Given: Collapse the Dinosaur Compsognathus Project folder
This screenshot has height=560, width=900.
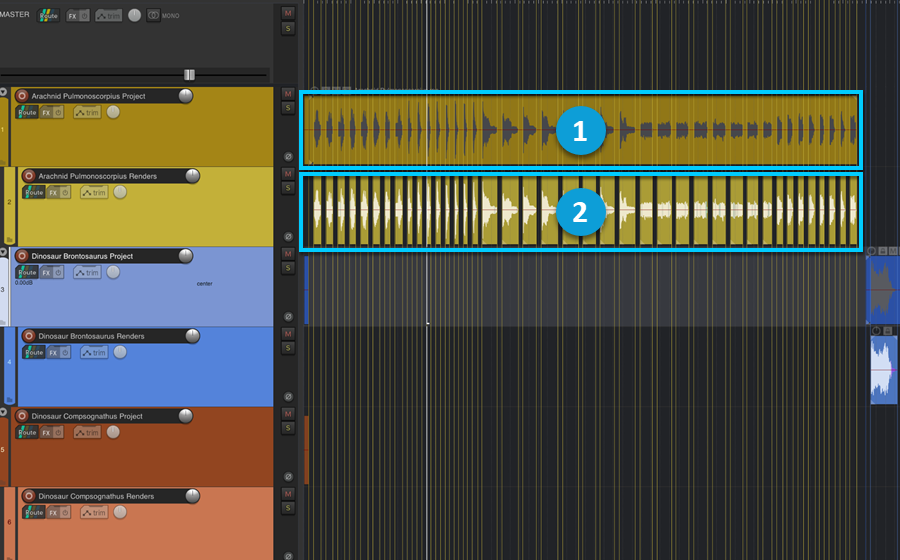Looking at the screenshot, I should [x=3, y=412].
